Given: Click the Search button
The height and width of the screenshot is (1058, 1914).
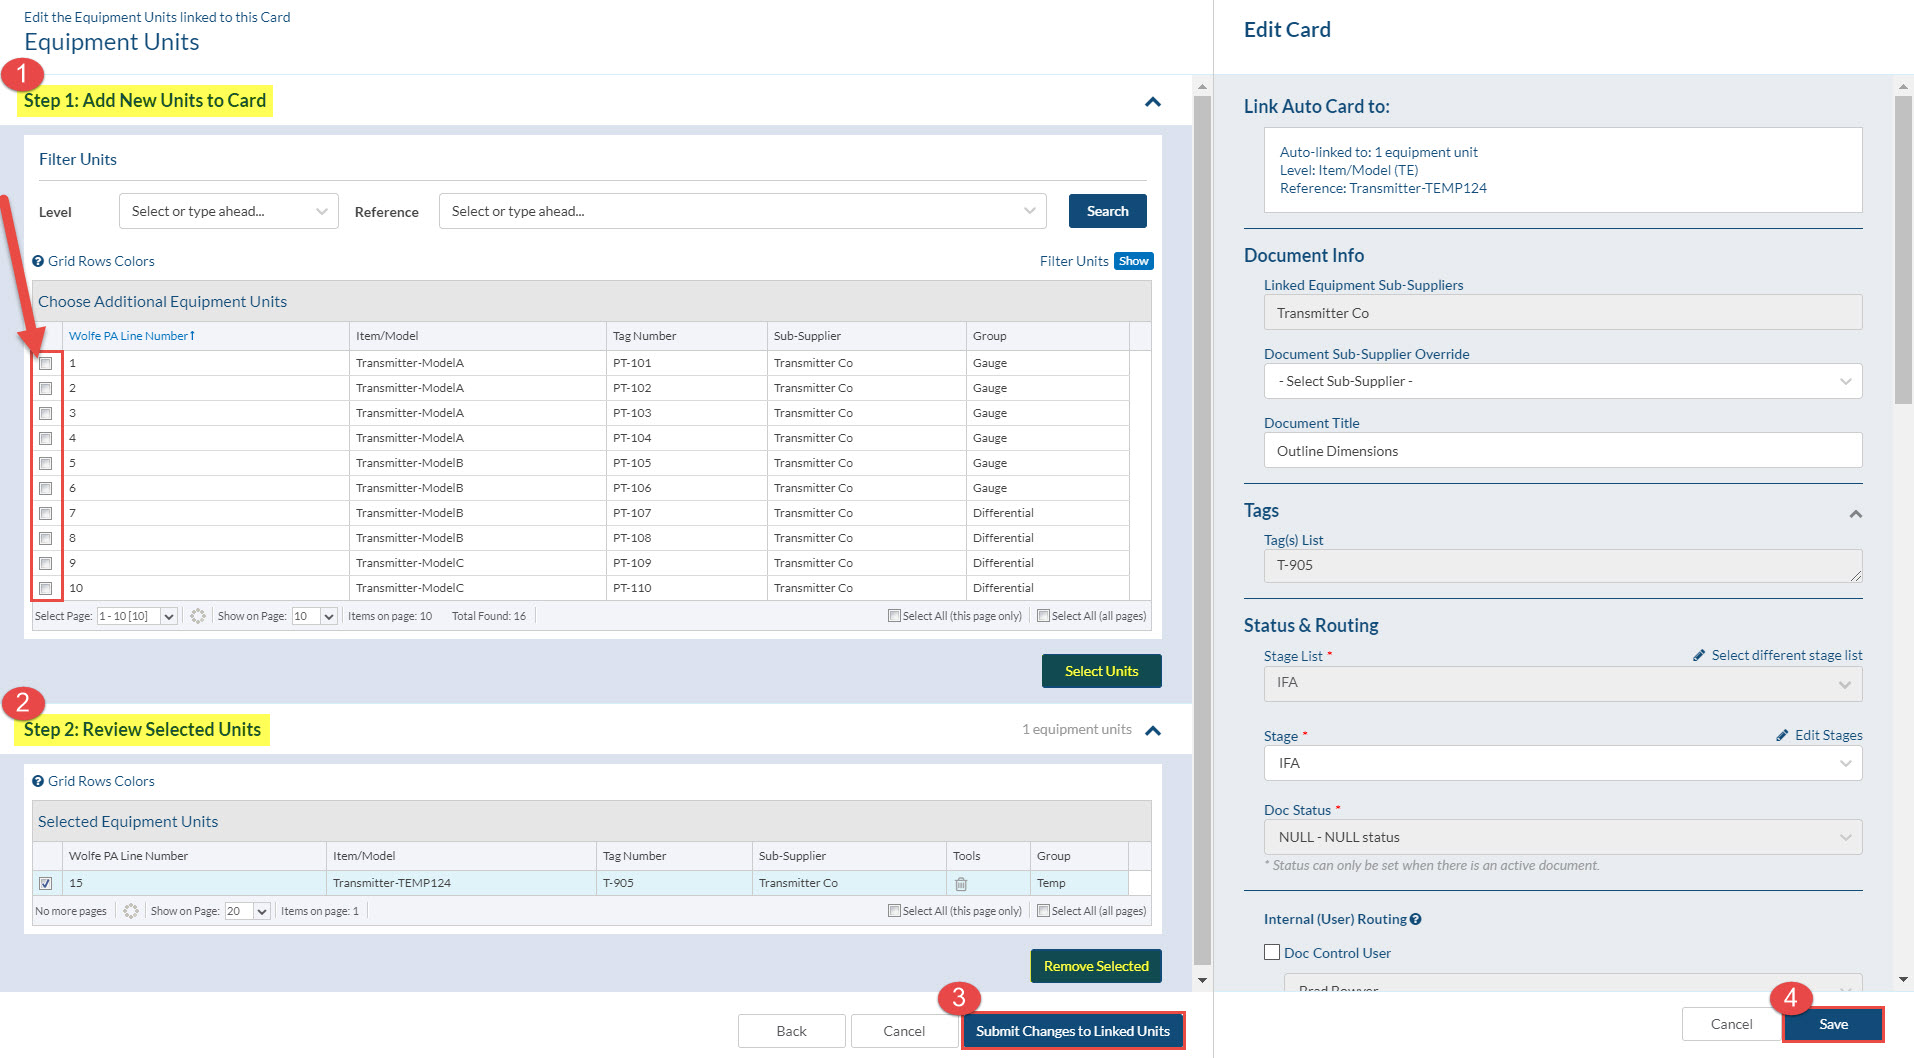Looking at the screenshot, I should pyautogui.click(x=1107, y=211).
